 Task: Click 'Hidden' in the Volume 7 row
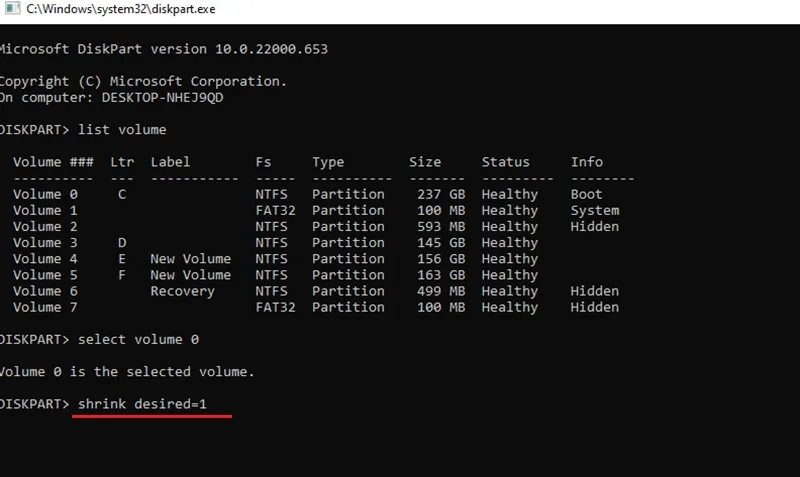tap(595, 307)
